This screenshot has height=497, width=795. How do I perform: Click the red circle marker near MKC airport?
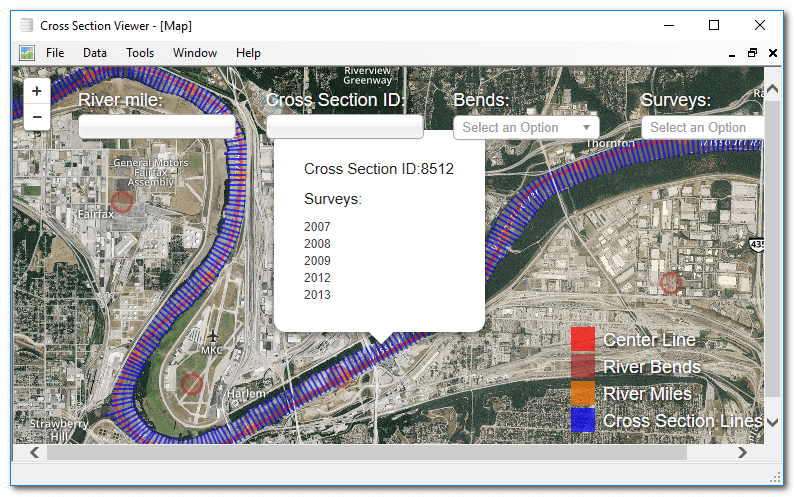click(192, 384)
